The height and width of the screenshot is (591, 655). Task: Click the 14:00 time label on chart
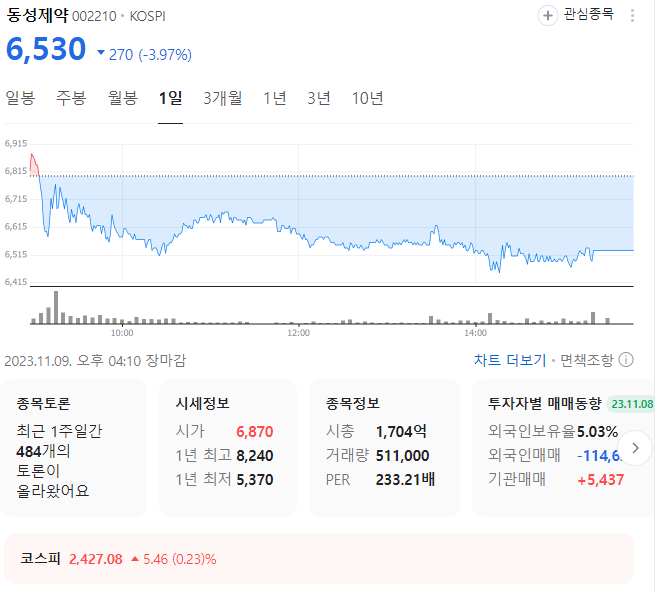475,333
